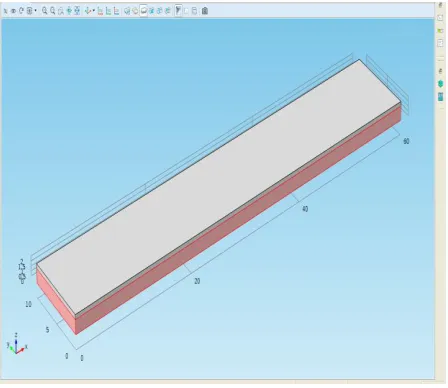Click axis tick label '40'
The width and height of the screenshot is (448, 388).
[305, 209]
